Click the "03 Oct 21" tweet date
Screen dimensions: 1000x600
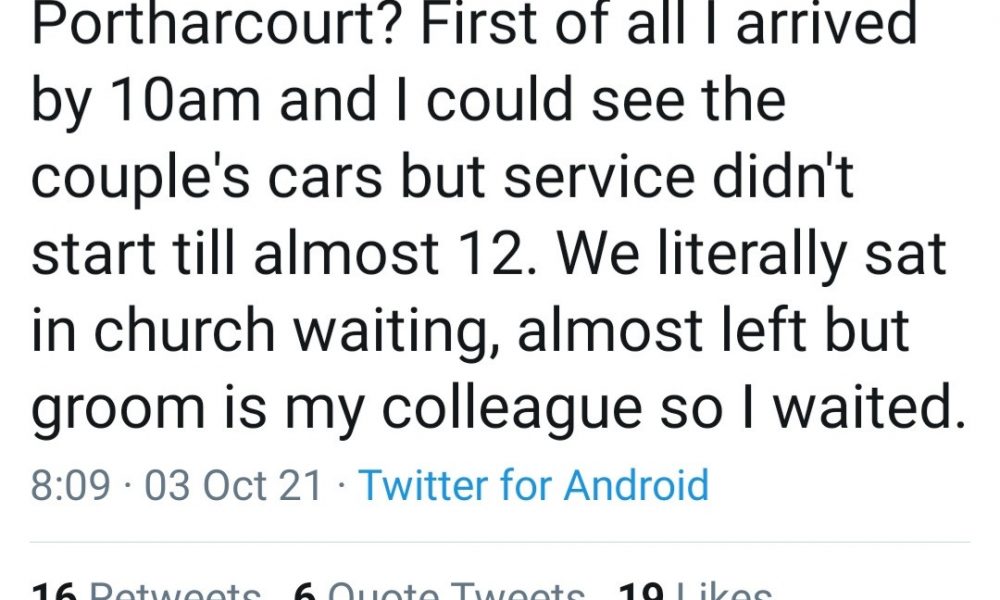[x=234, y=486]
